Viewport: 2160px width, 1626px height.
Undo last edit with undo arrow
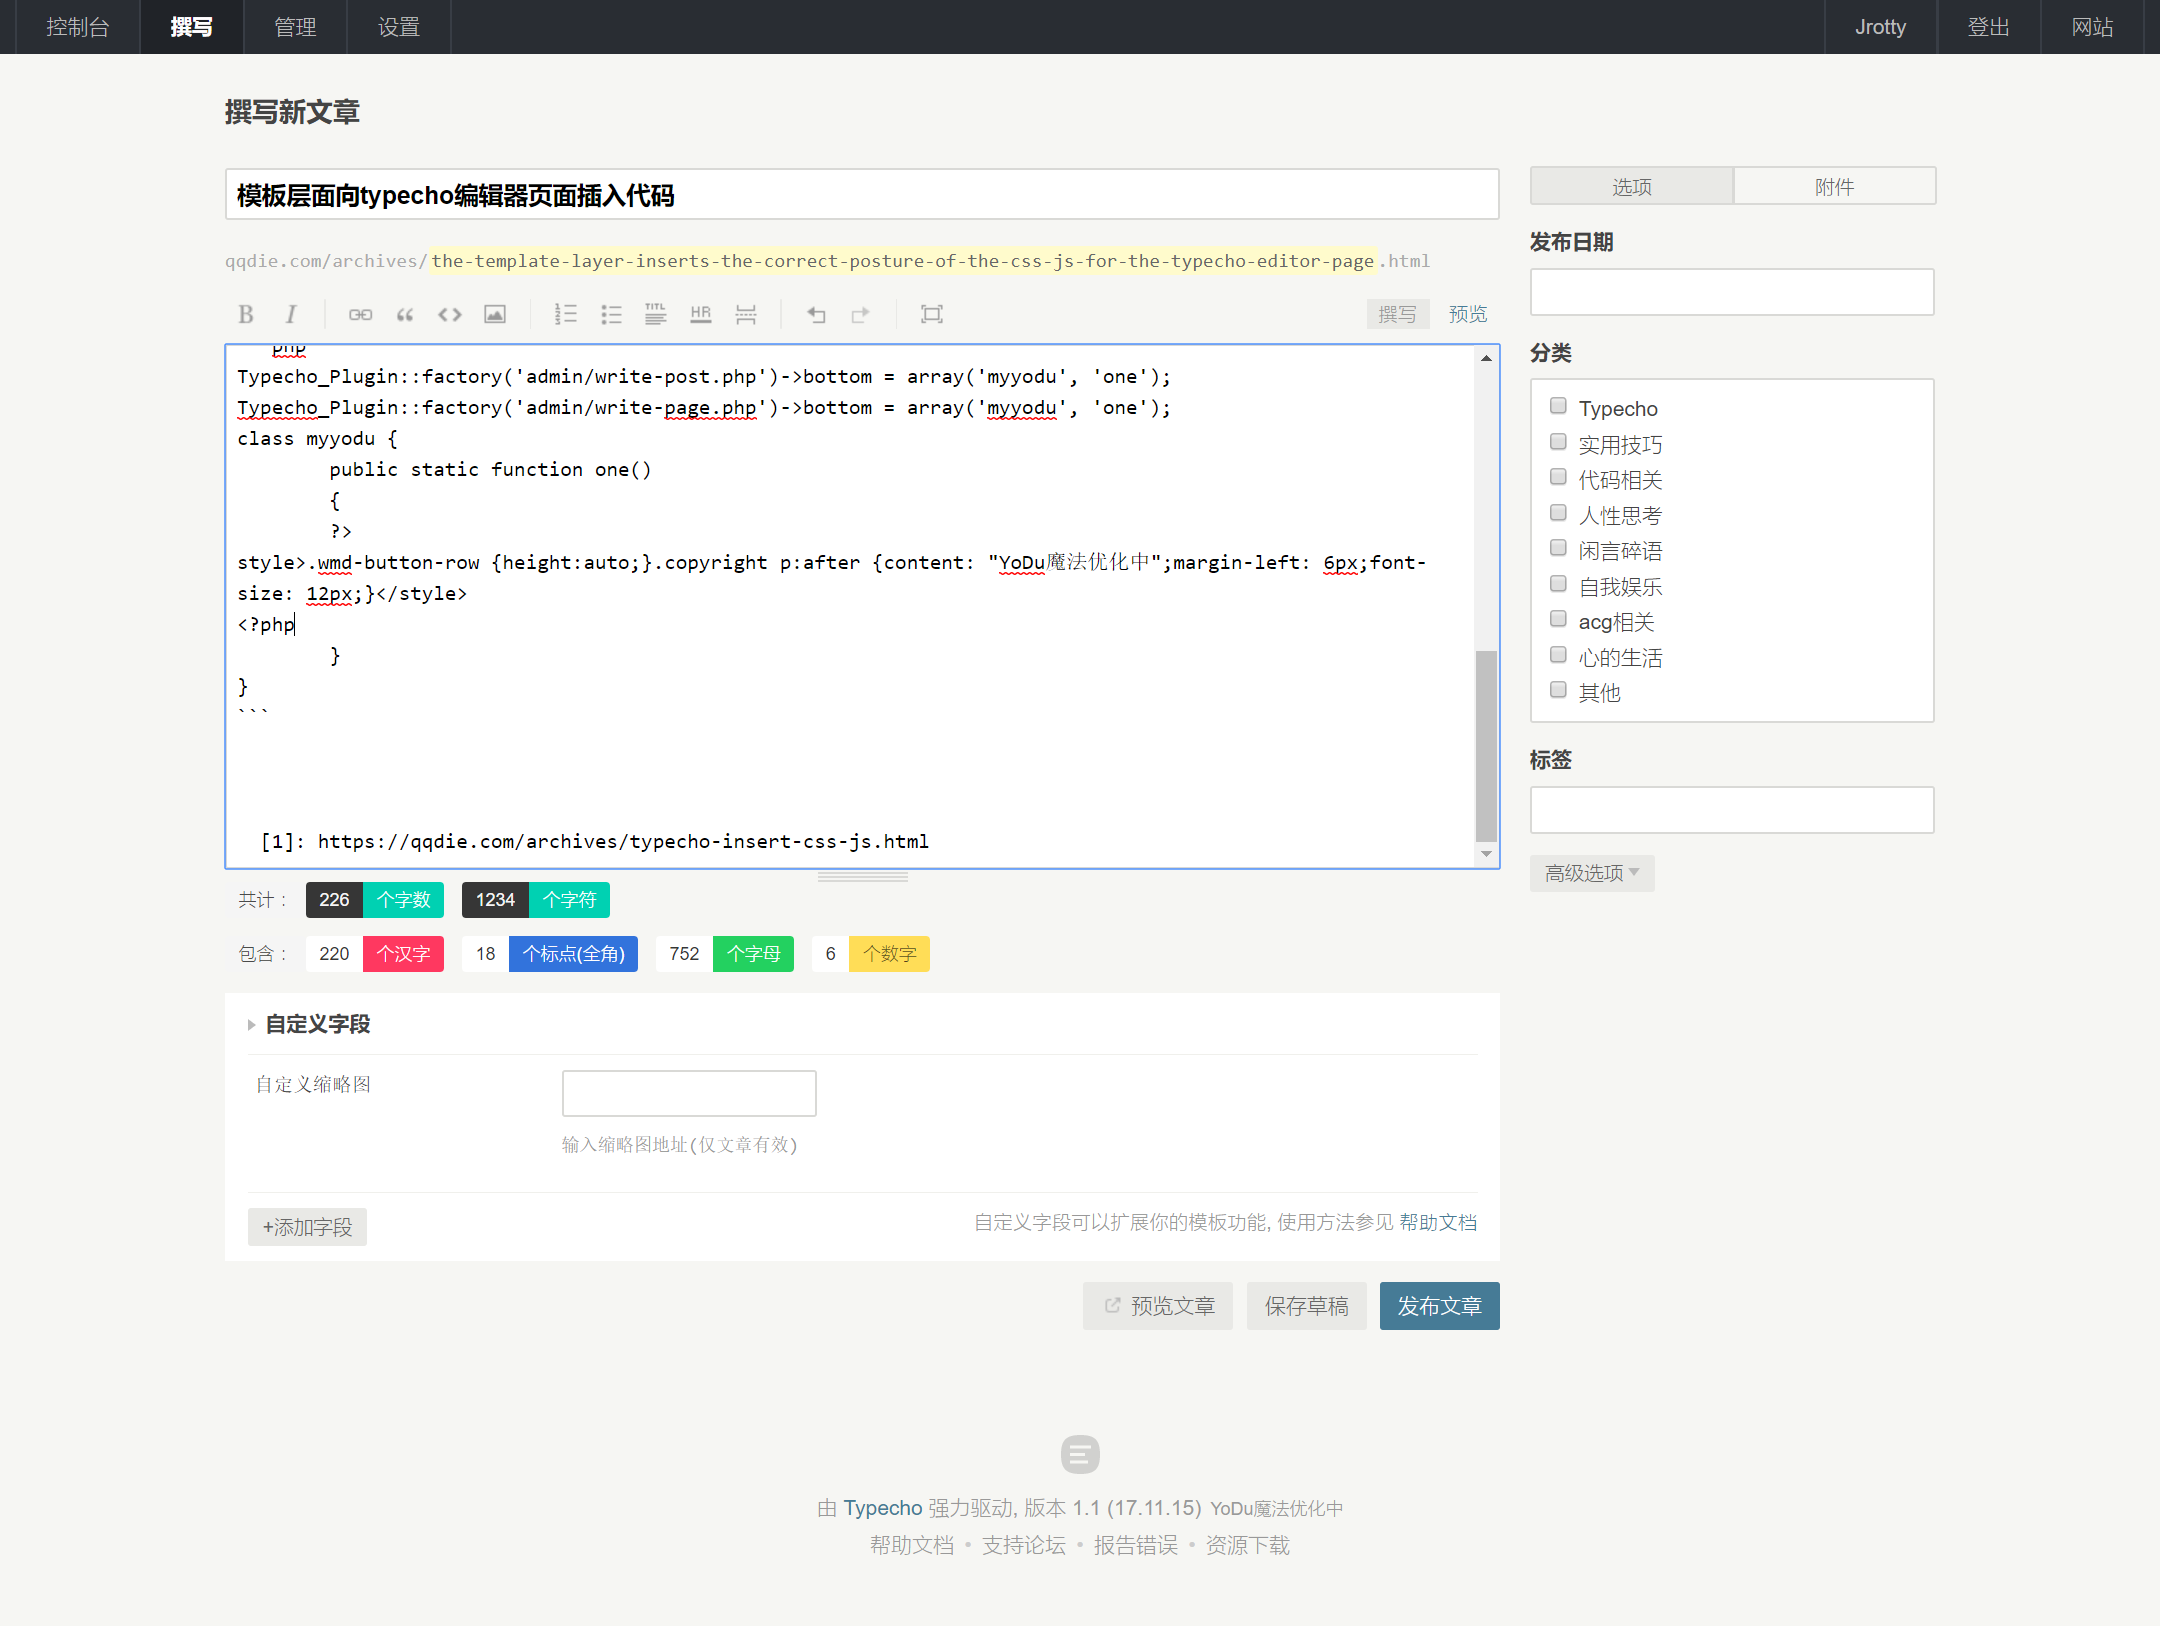816,314
